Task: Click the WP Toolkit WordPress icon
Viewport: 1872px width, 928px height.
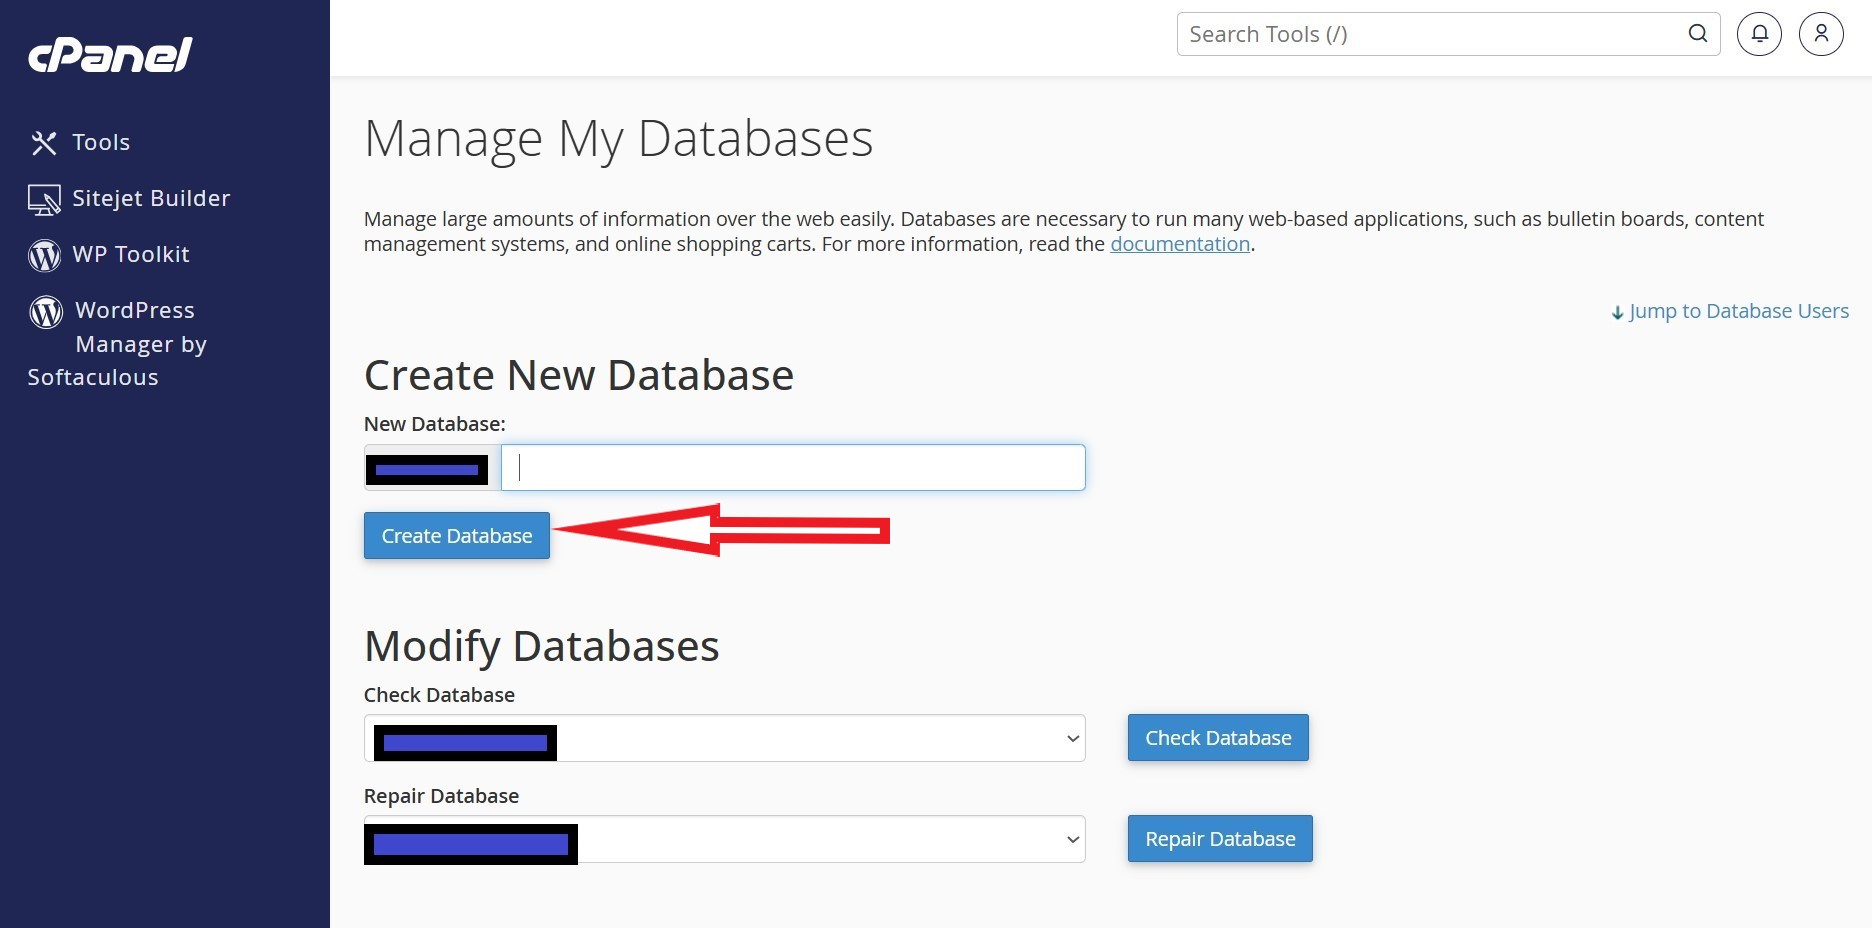Action: tap(44, 256)
